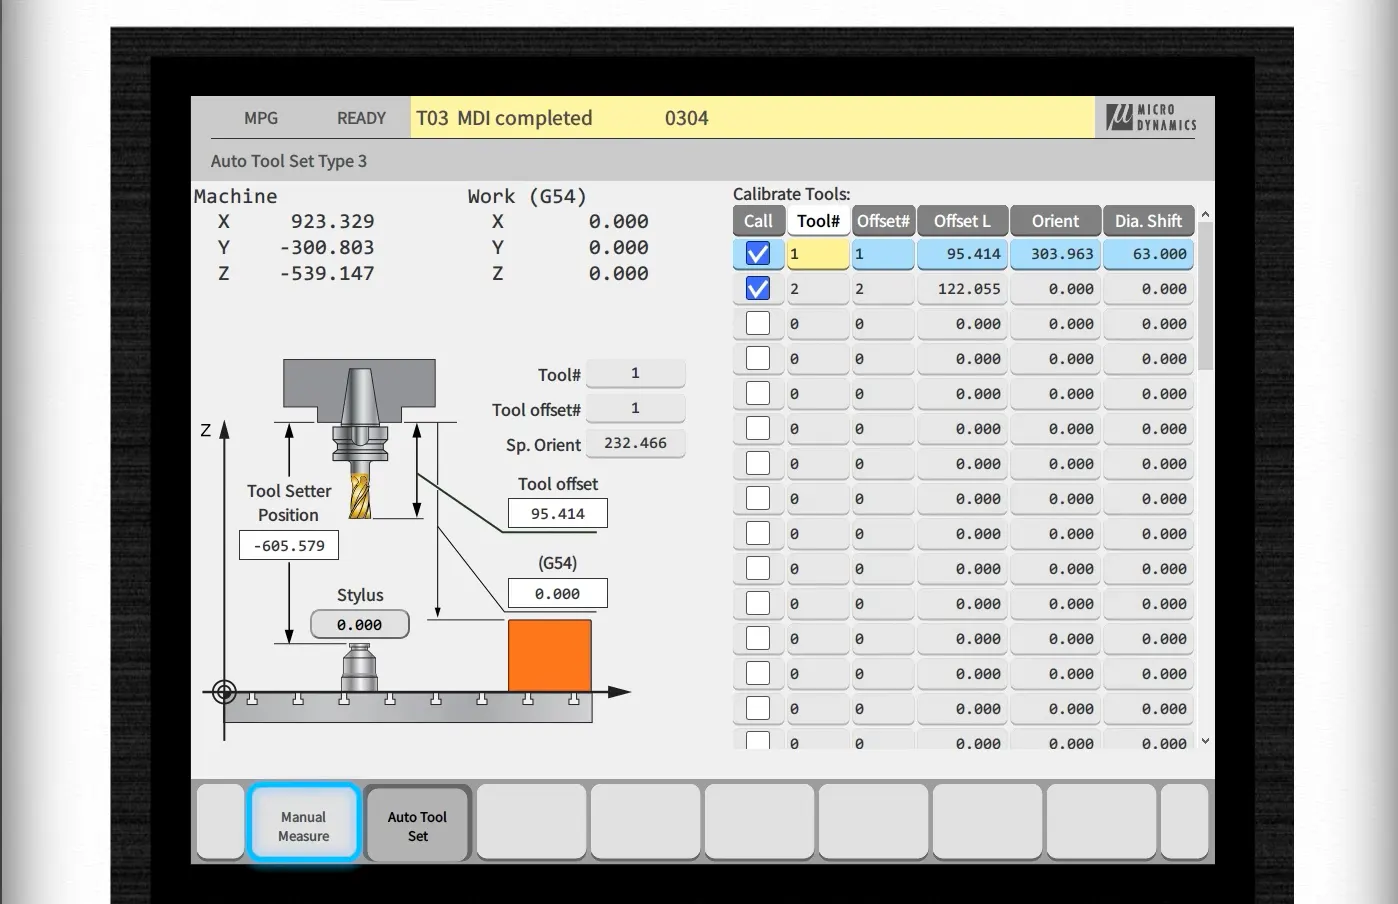
Task: Click the Machine Z value -539.147
Action: pyautogui.click(x=327, y=273)
